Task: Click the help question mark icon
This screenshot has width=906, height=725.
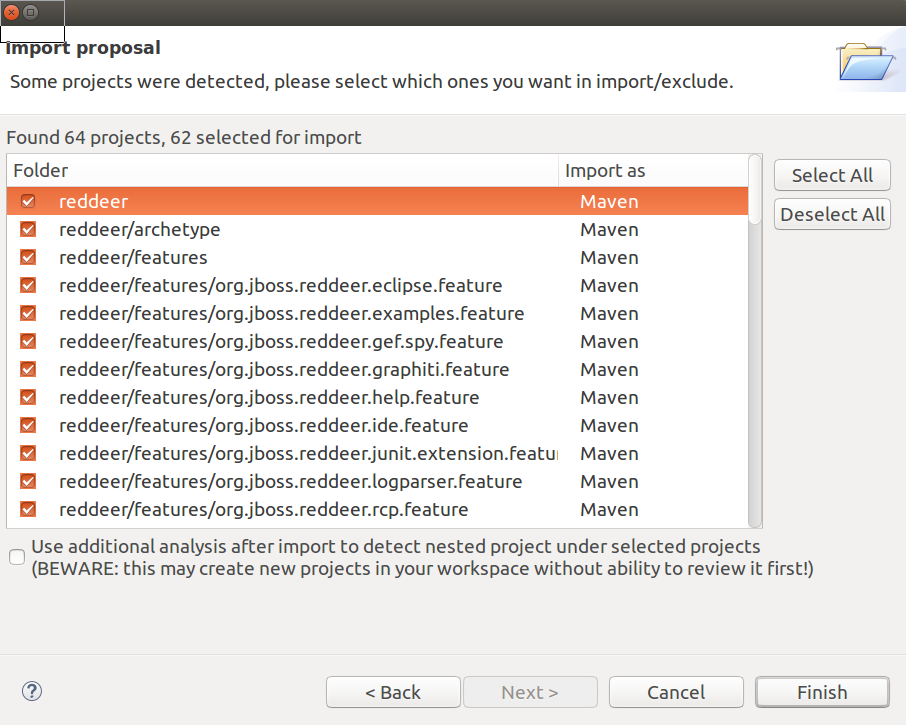Action: 32,691
